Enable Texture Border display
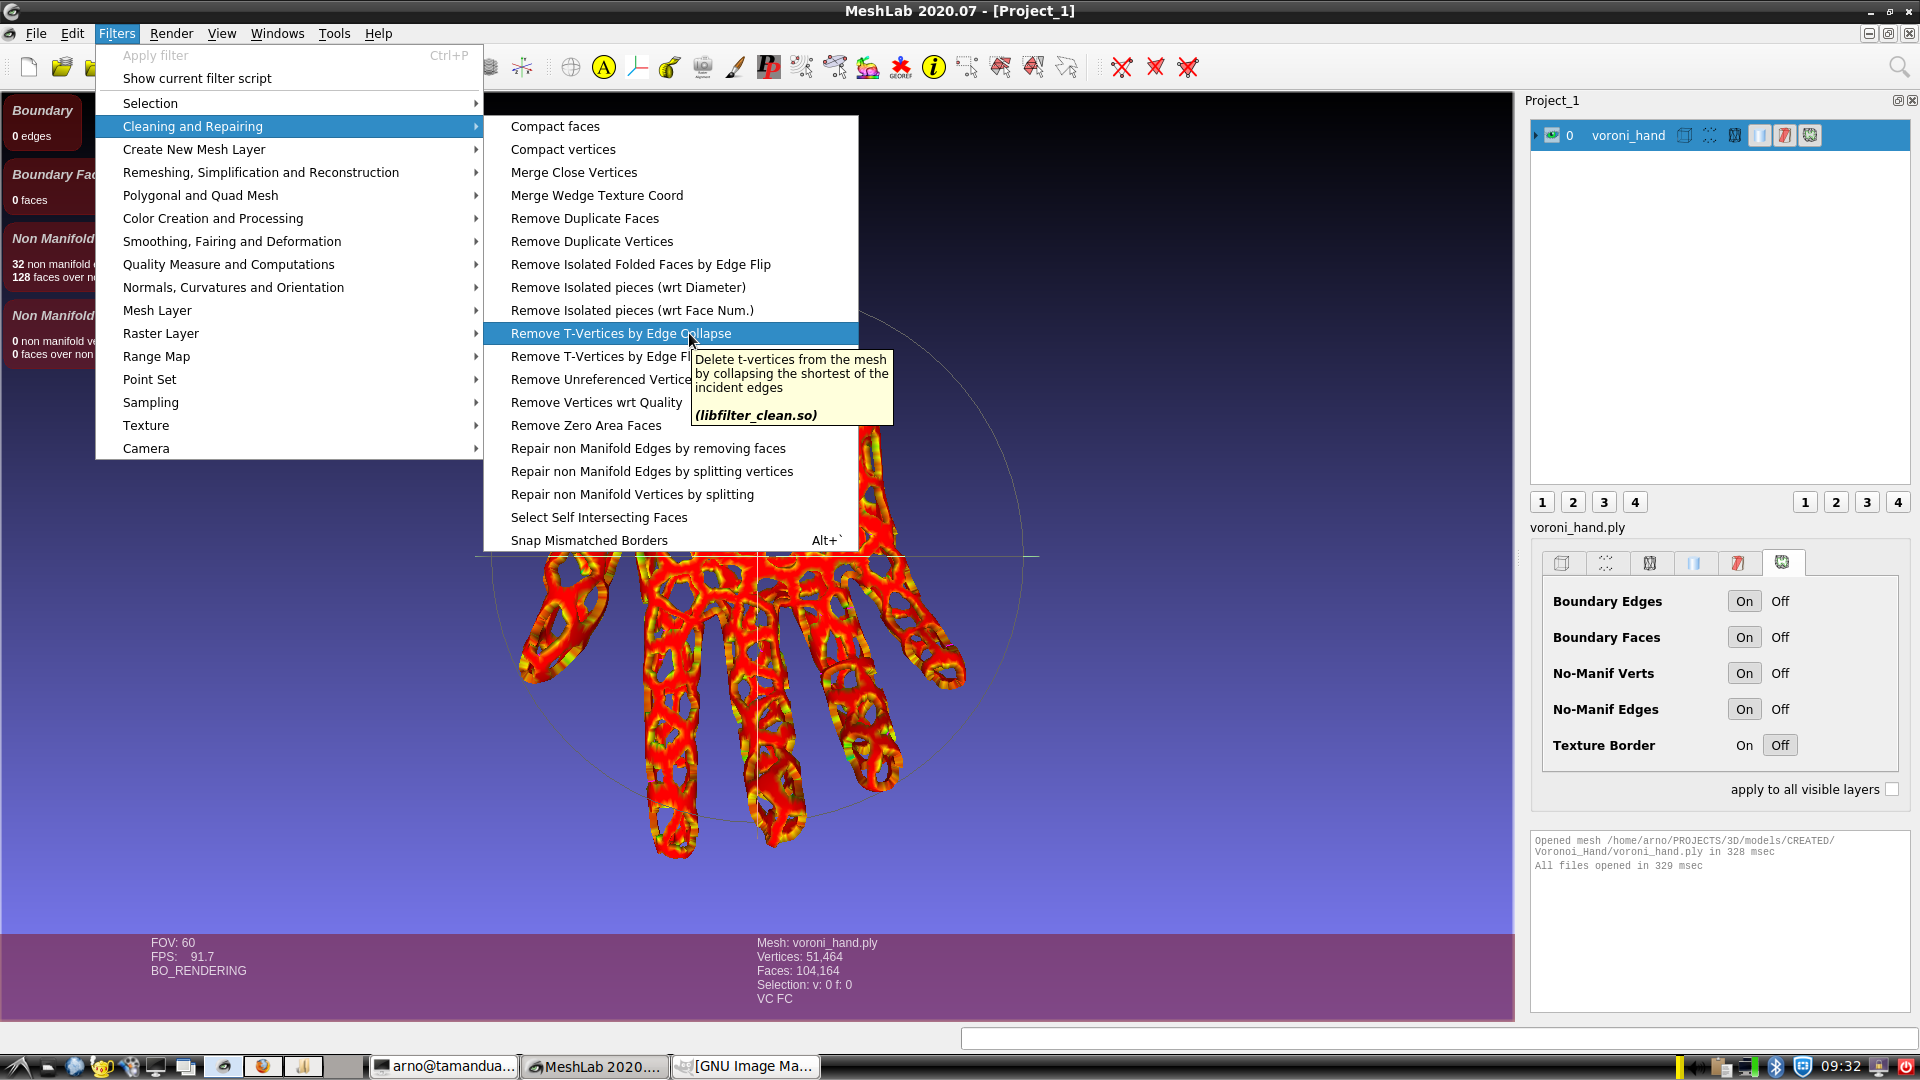This screenshot has height=1080, width=1920. (x=1743, y=745)
